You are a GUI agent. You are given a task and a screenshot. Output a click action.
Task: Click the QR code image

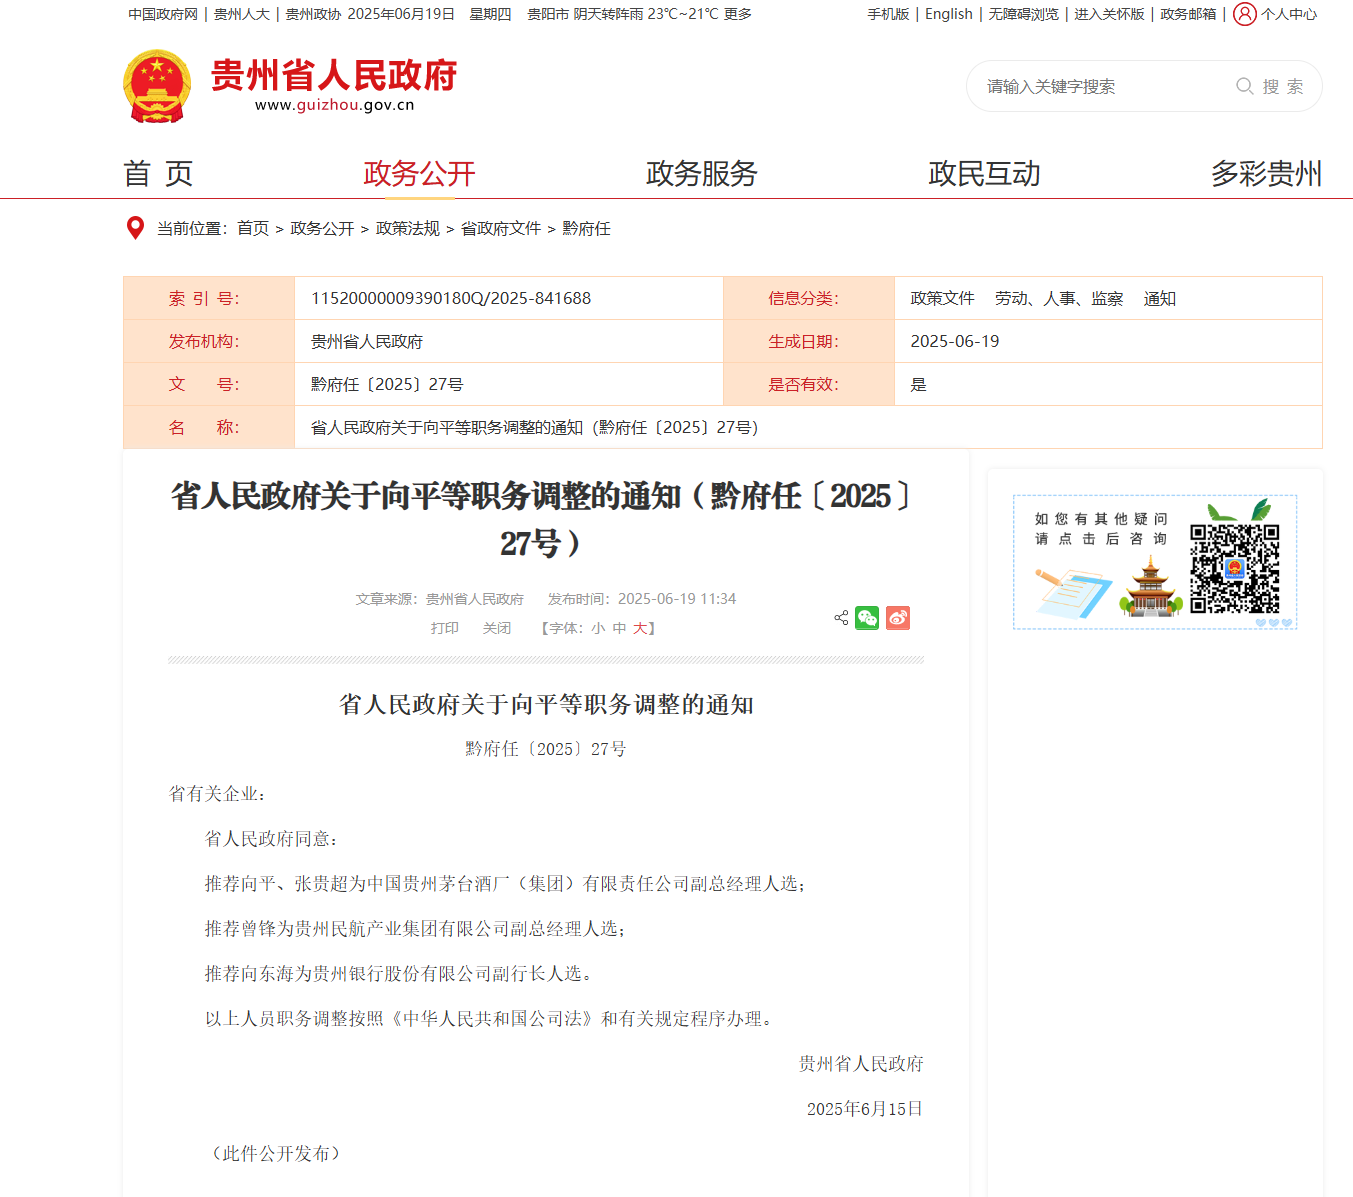coord(1234,568)
